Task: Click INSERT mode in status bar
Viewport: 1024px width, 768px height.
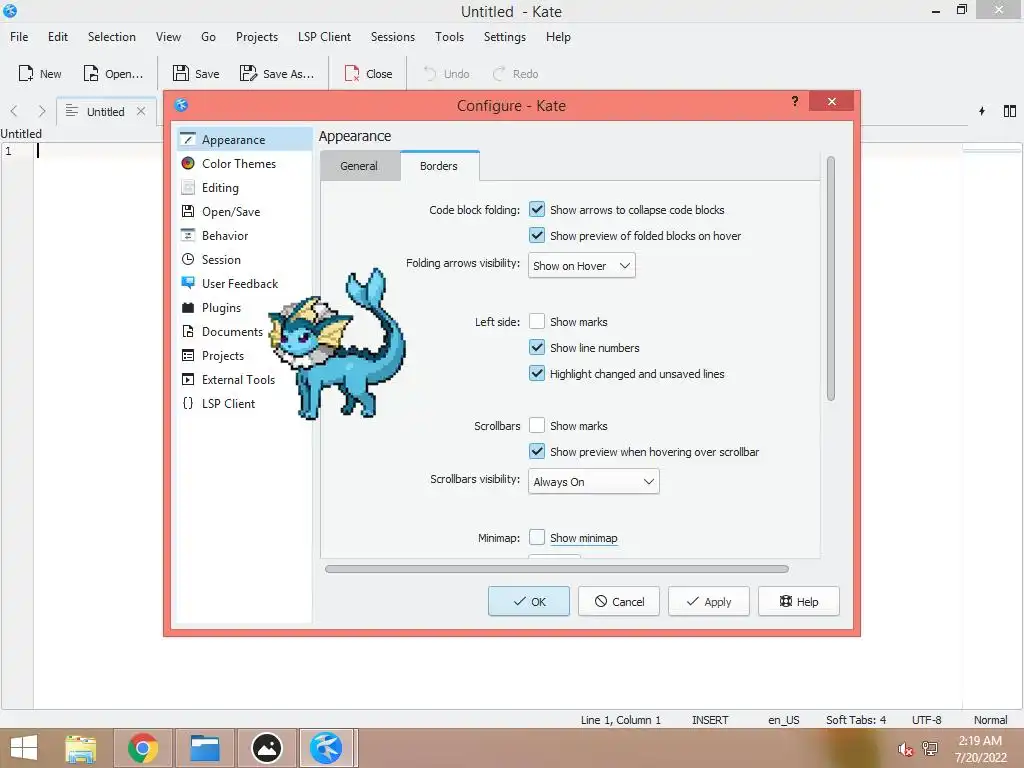Action: tap(710, 720)
